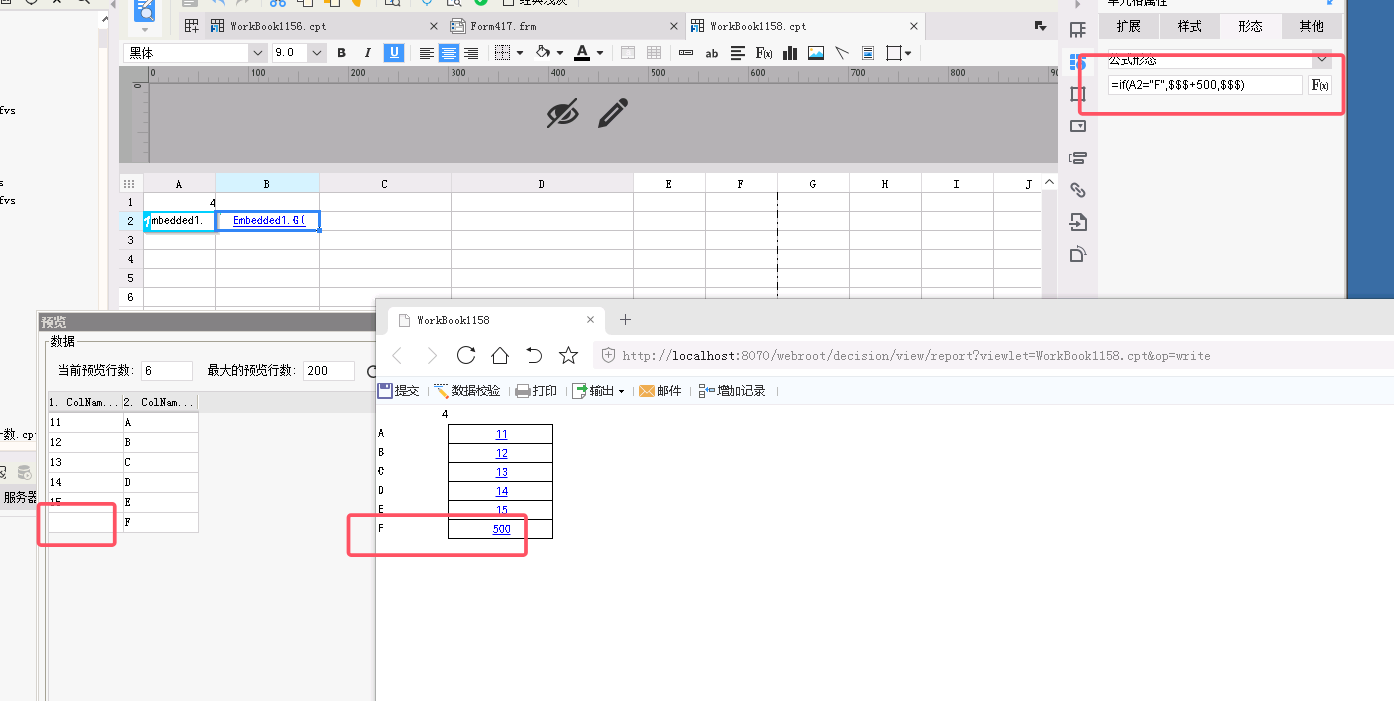The image size is (1394, 701).
Task: Toggle bold text formatting
Action: (341, 53)
